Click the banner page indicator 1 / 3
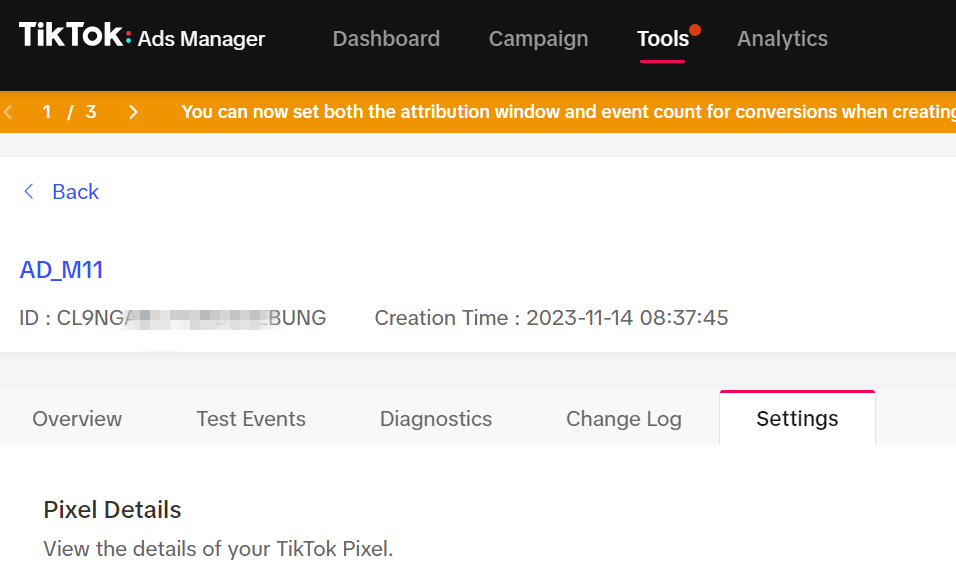This screenshot has height=586, width=956. tap(68, 112)
